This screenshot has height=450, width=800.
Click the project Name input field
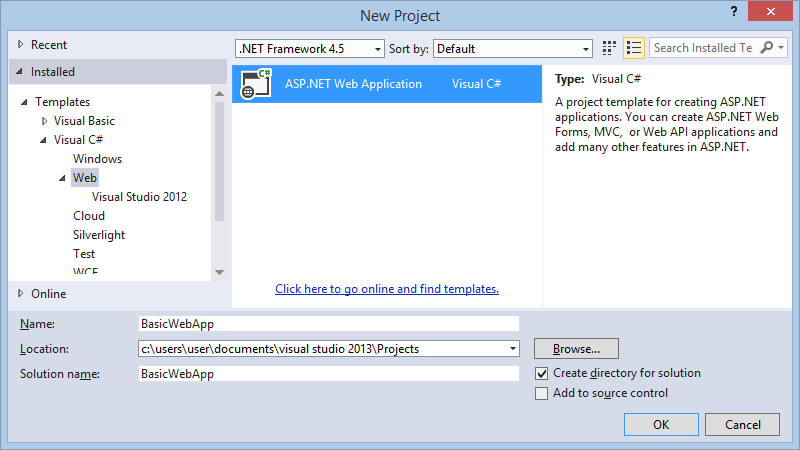[329, 324]
